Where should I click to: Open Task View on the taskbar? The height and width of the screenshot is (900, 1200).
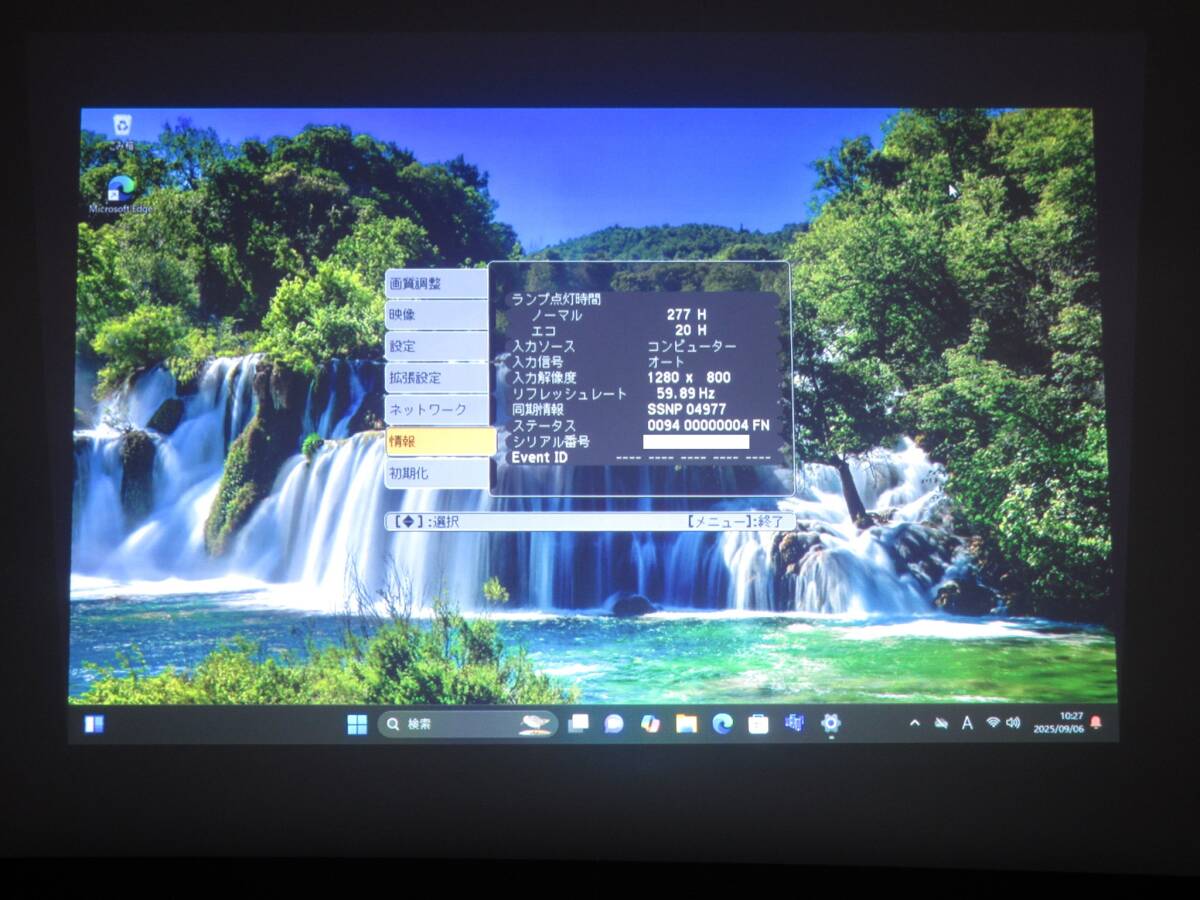[578, 723]
